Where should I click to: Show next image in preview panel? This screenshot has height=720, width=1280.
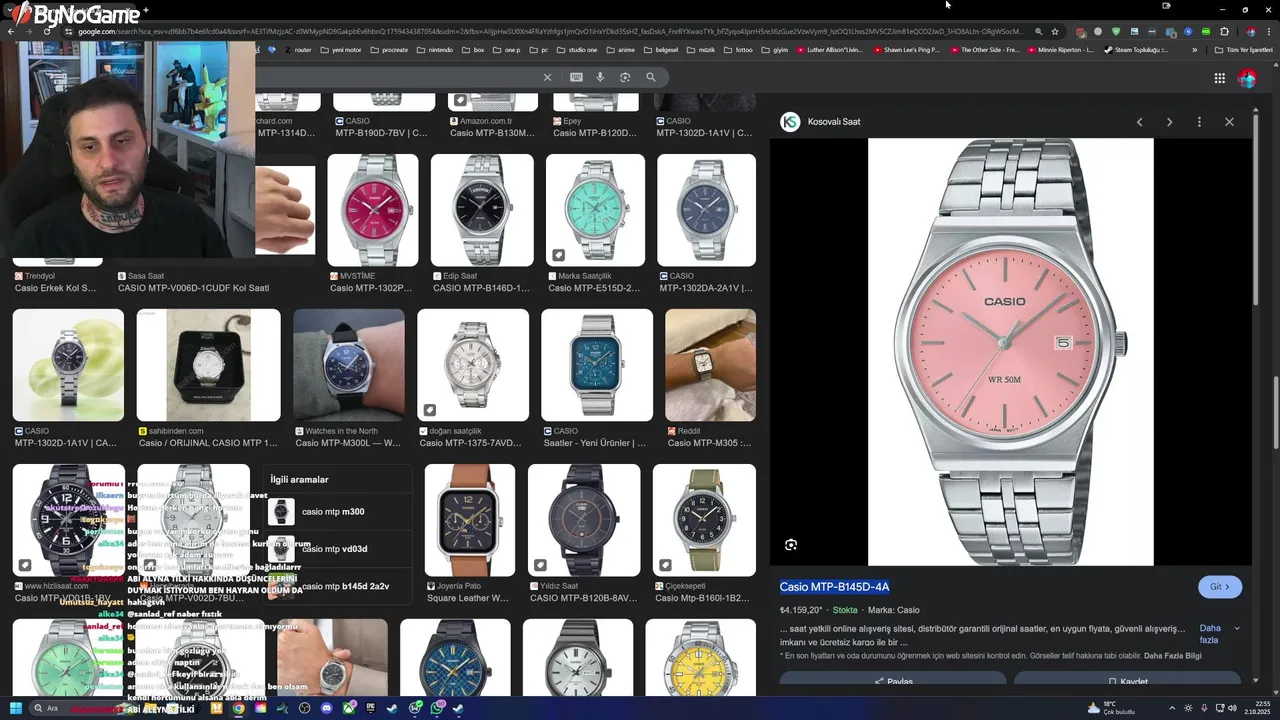(1169, 122)
